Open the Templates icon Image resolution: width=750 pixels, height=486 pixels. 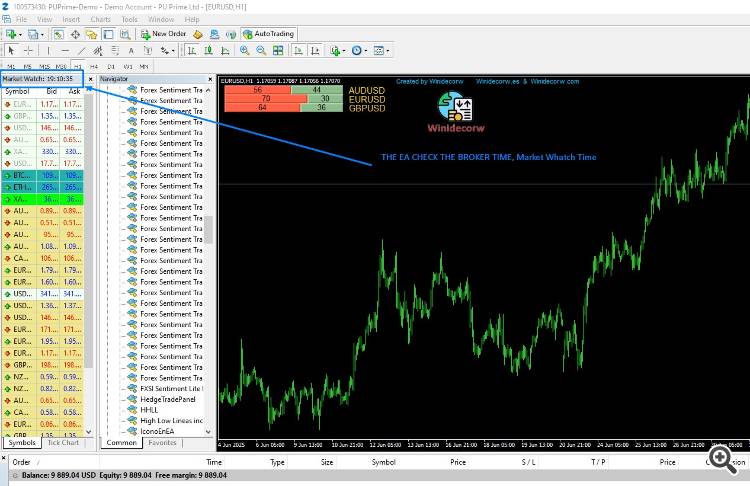pyautogui.click(x=378, y=50)
